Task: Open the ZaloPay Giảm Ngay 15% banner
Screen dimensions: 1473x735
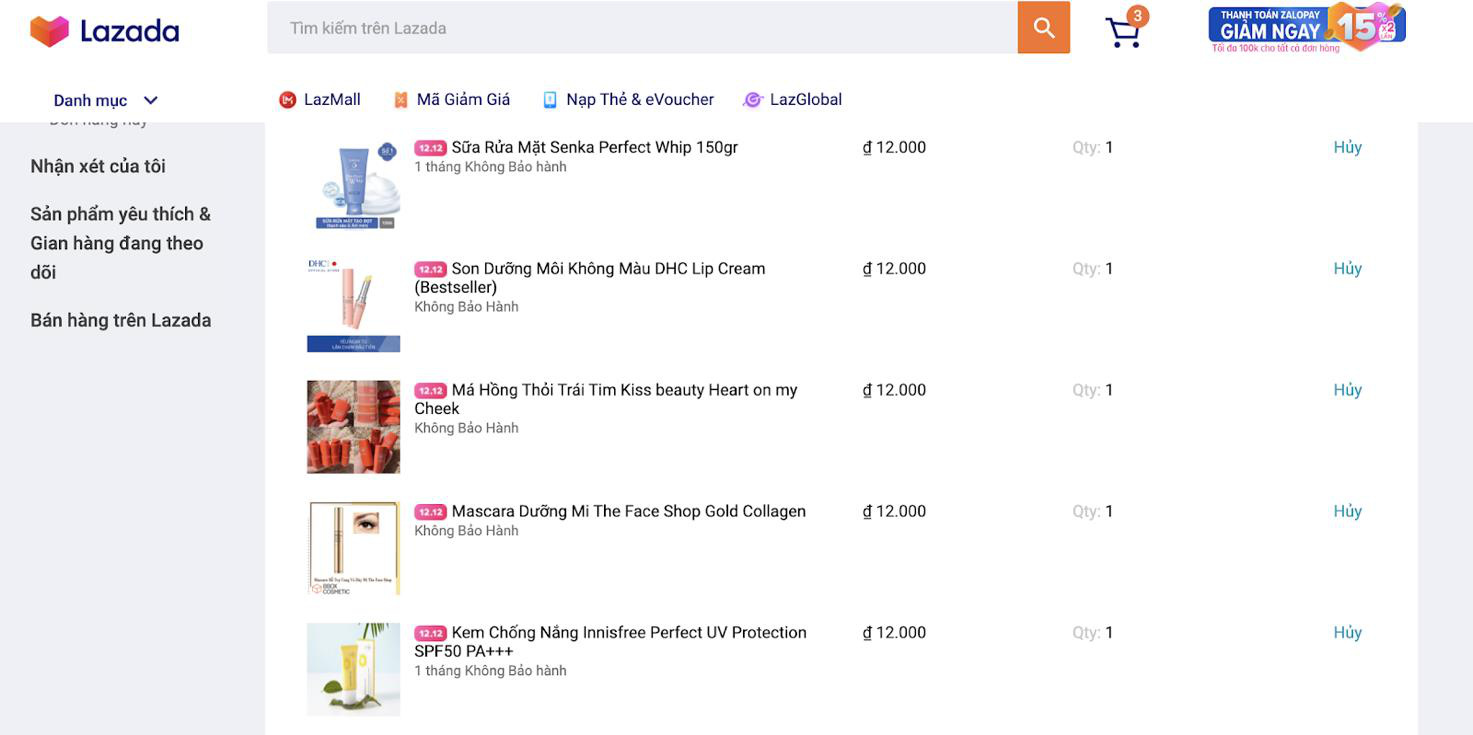Action: [x=1307, y=28]
